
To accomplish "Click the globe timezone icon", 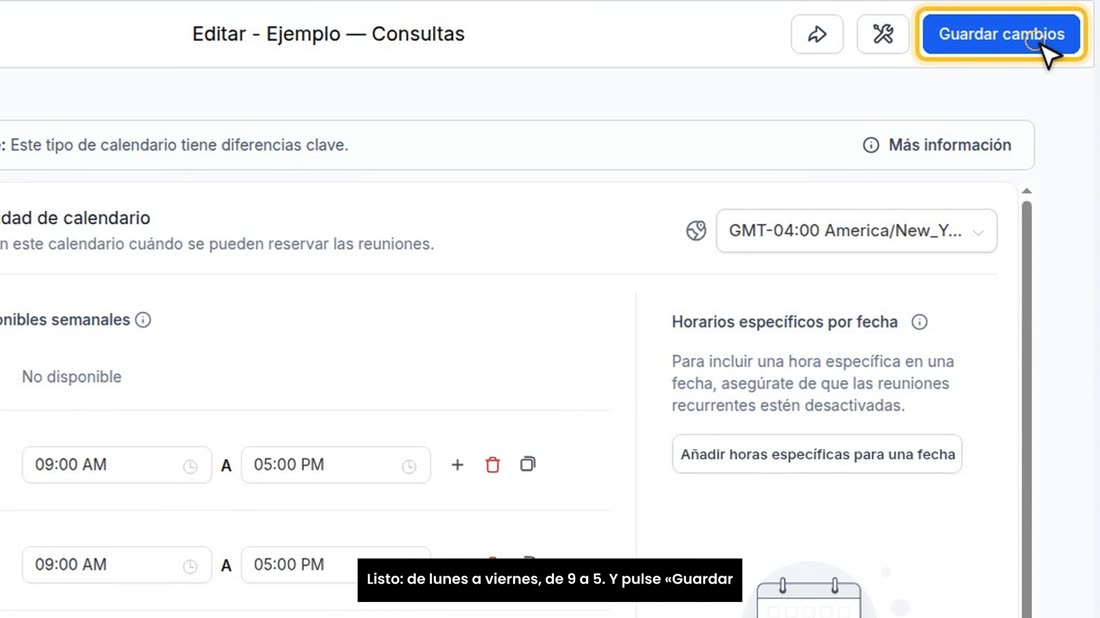I will (696, 231).
